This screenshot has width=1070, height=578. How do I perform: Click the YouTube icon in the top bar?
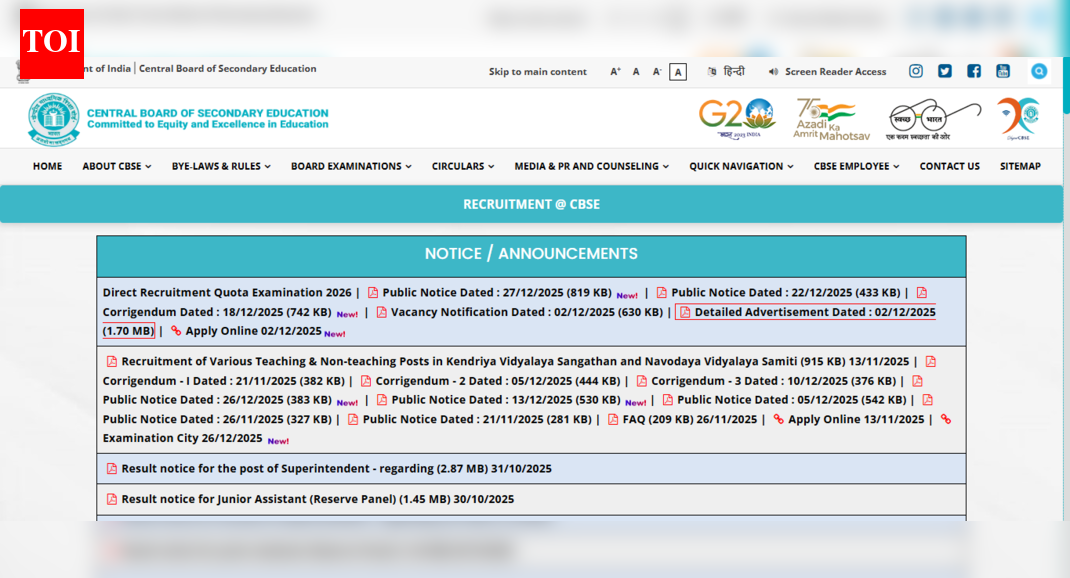coord(1002,71)
